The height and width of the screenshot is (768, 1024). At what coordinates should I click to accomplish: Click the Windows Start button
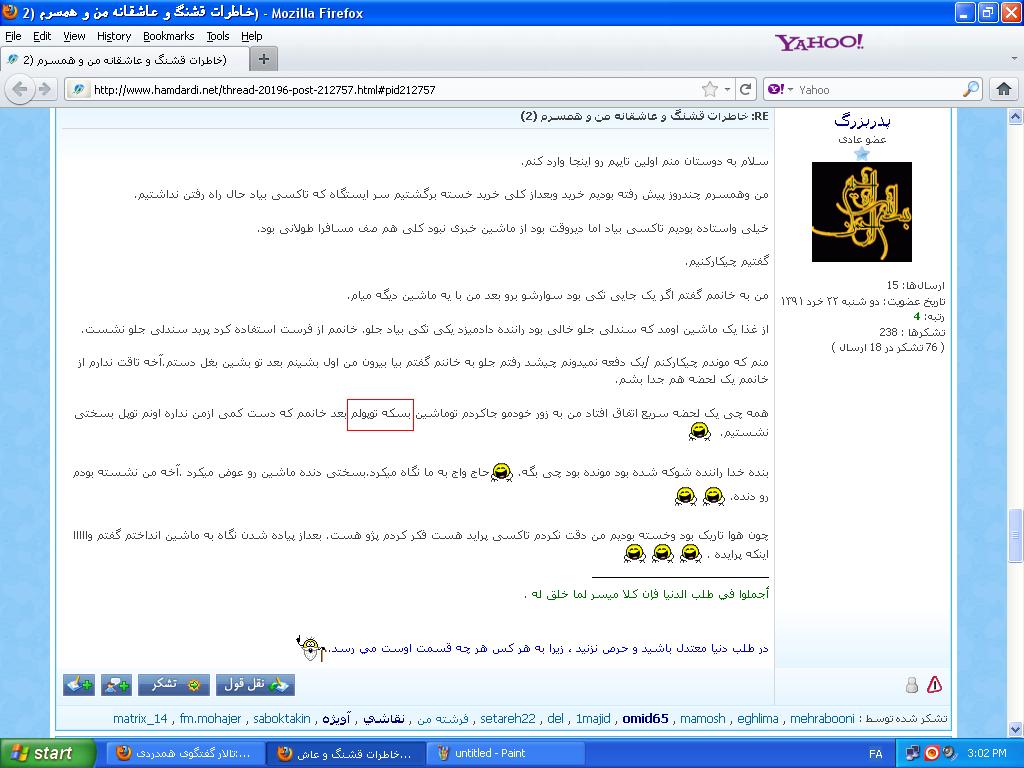(47, 753)
